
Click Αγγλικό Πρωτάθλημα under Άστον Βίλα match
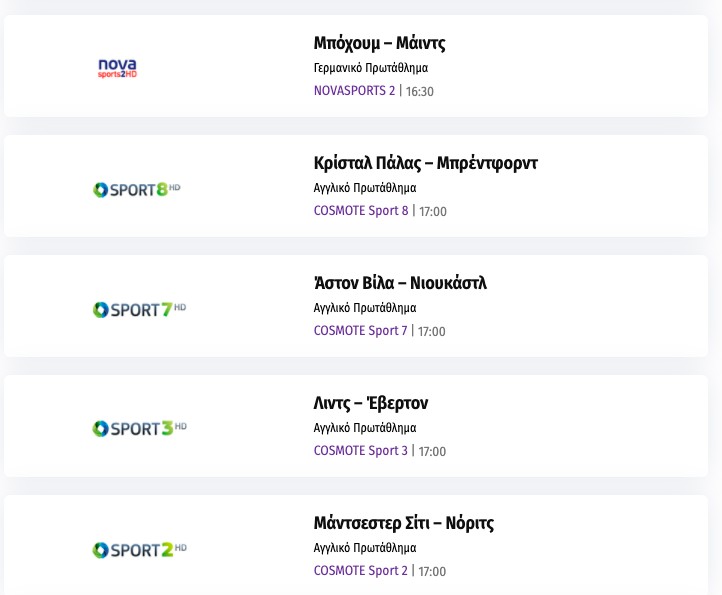tap(364, 308)
